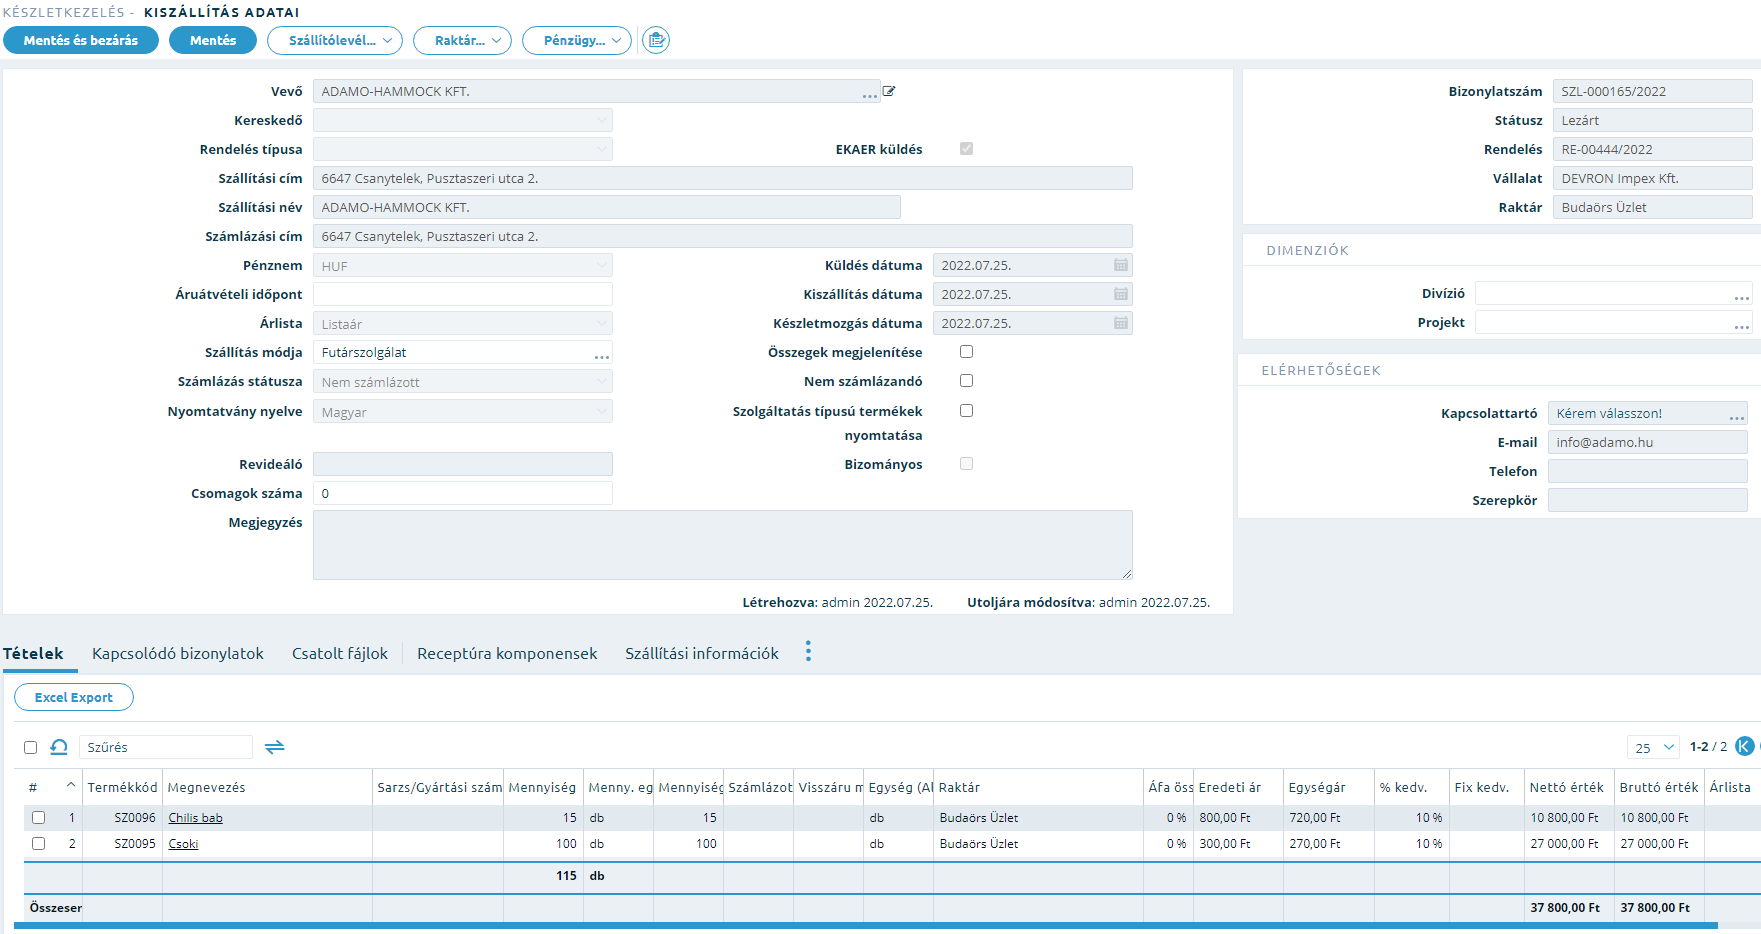Click Áruátvételi időpont field
Image resolution: width=1761 pixels, height=934 pixels.
(x=463, y=294)
